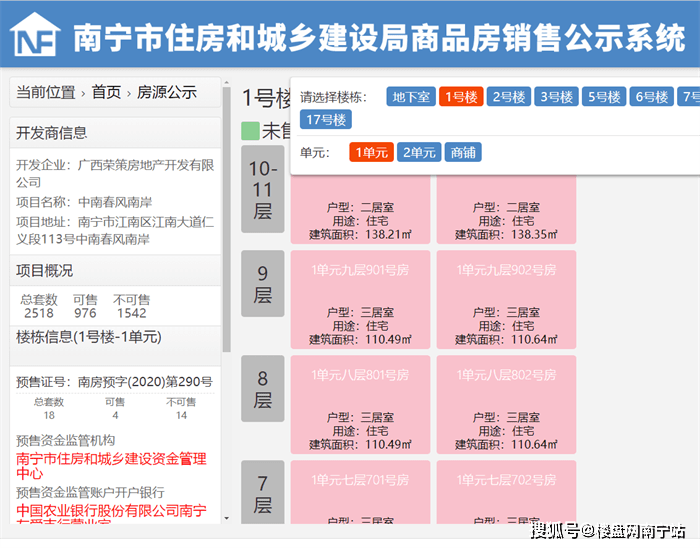
Task: Switch to 3号楼 building
Action: [x=557, y=97]
